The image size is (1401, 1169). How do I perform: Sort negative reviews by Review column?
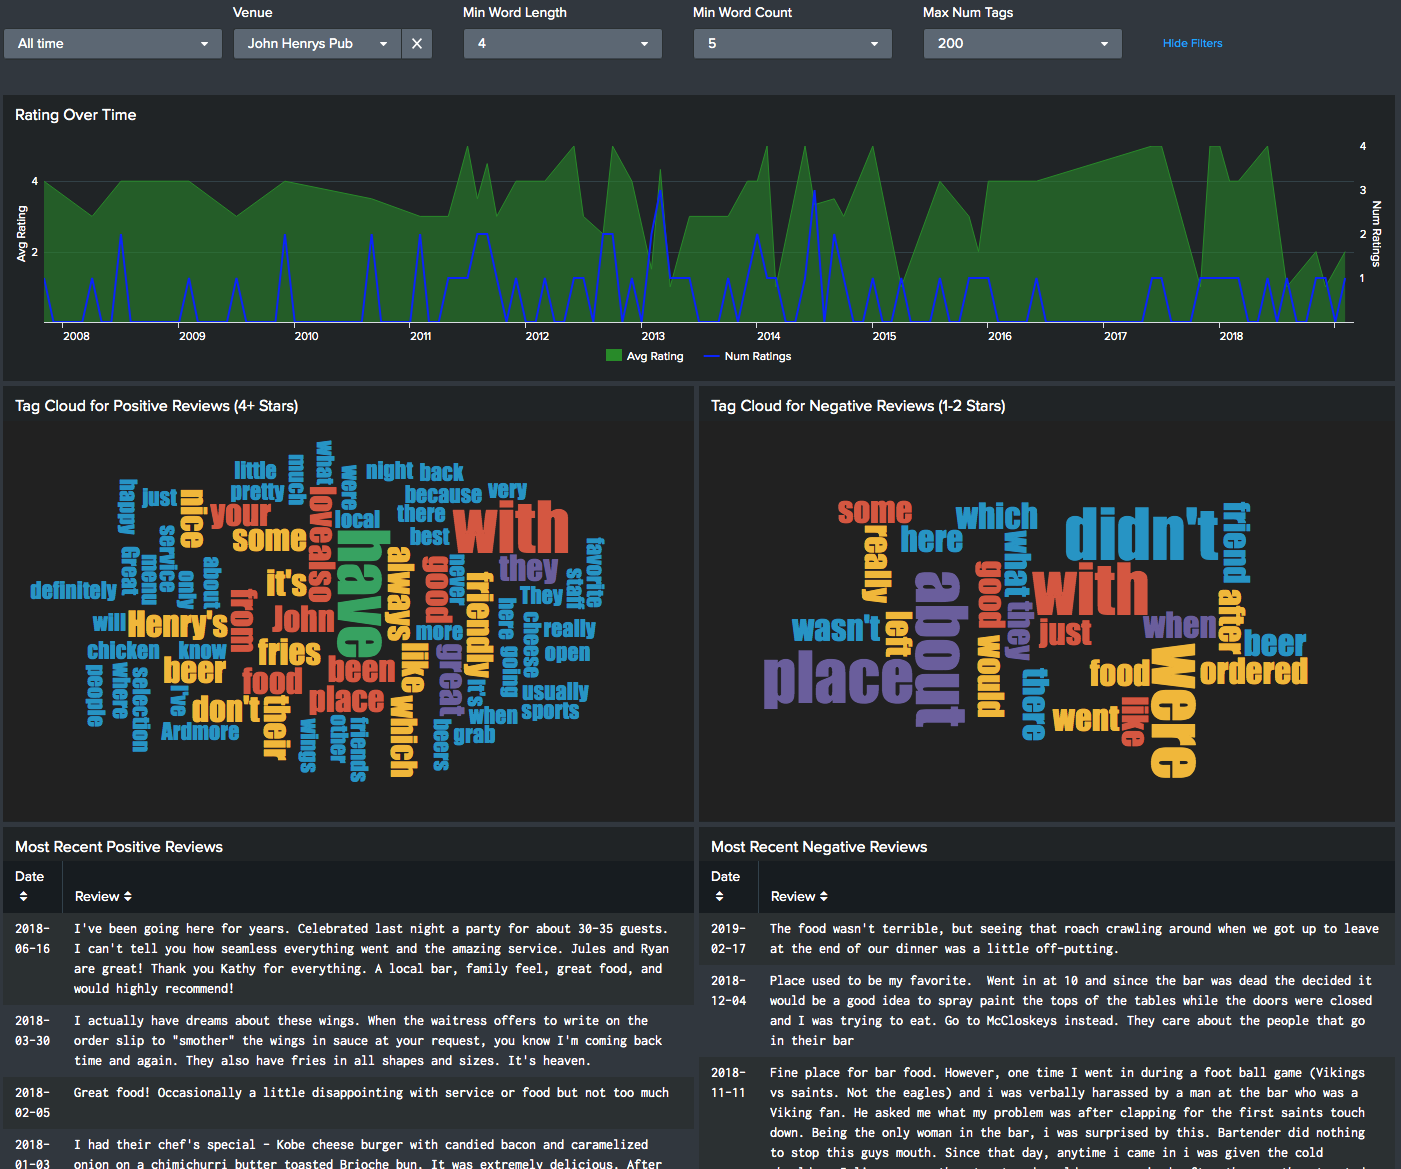799,896
